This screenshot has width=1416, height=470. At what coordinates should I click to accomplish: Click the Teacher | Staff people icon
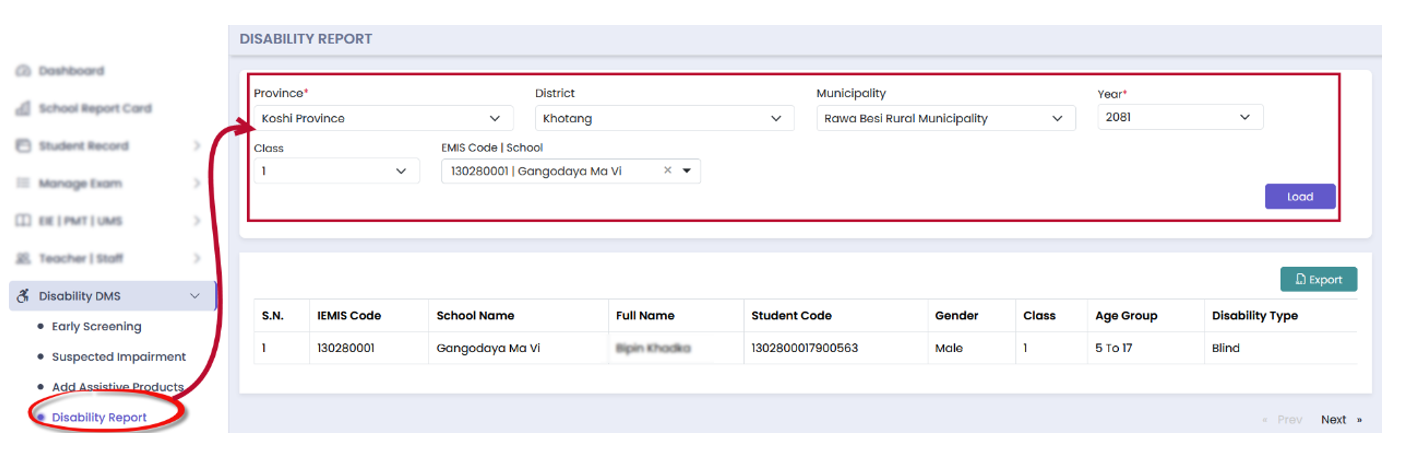tap(22, 258)
